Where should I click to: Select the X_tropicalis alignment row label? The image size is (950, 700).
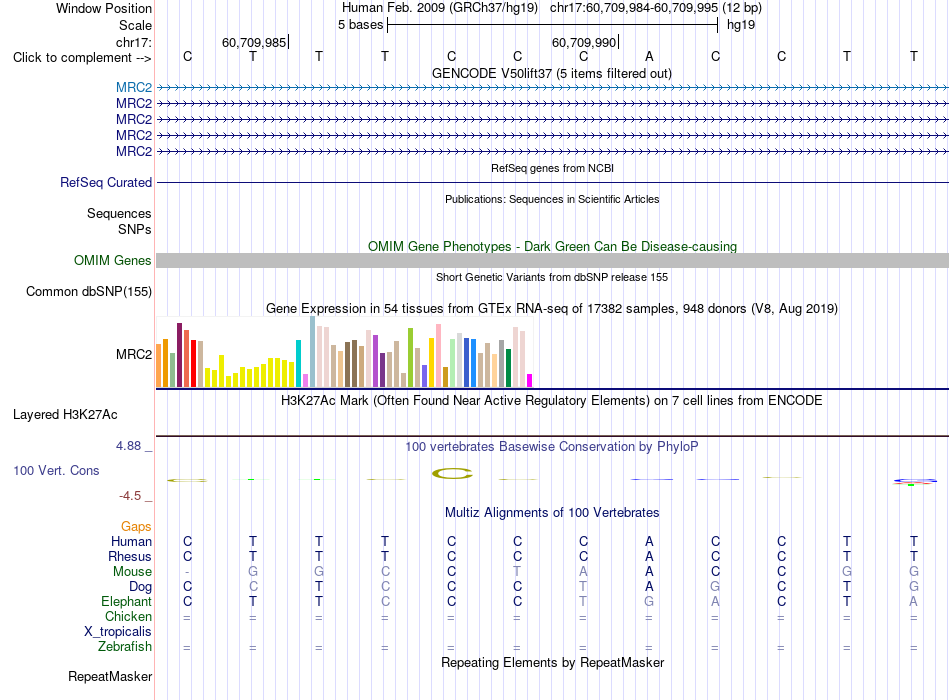118,632
